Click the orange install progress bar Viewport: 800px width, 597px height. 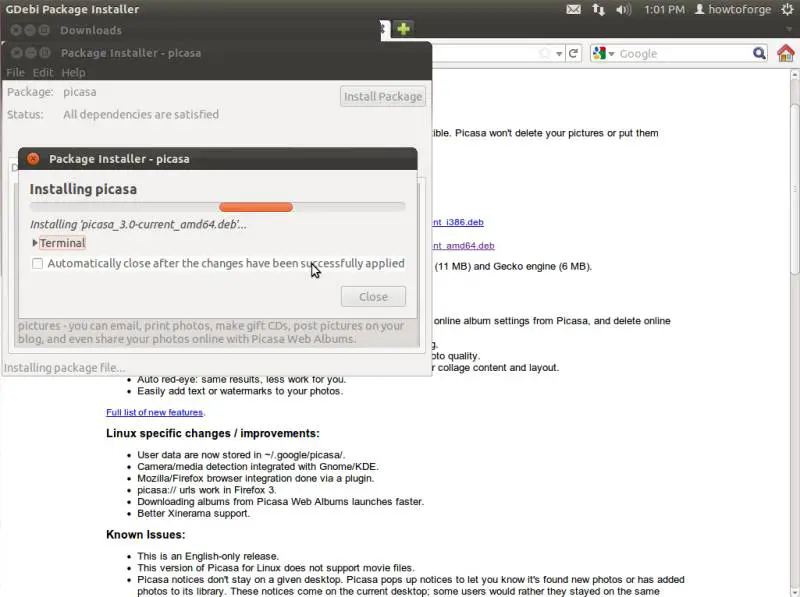coord(256,207)
